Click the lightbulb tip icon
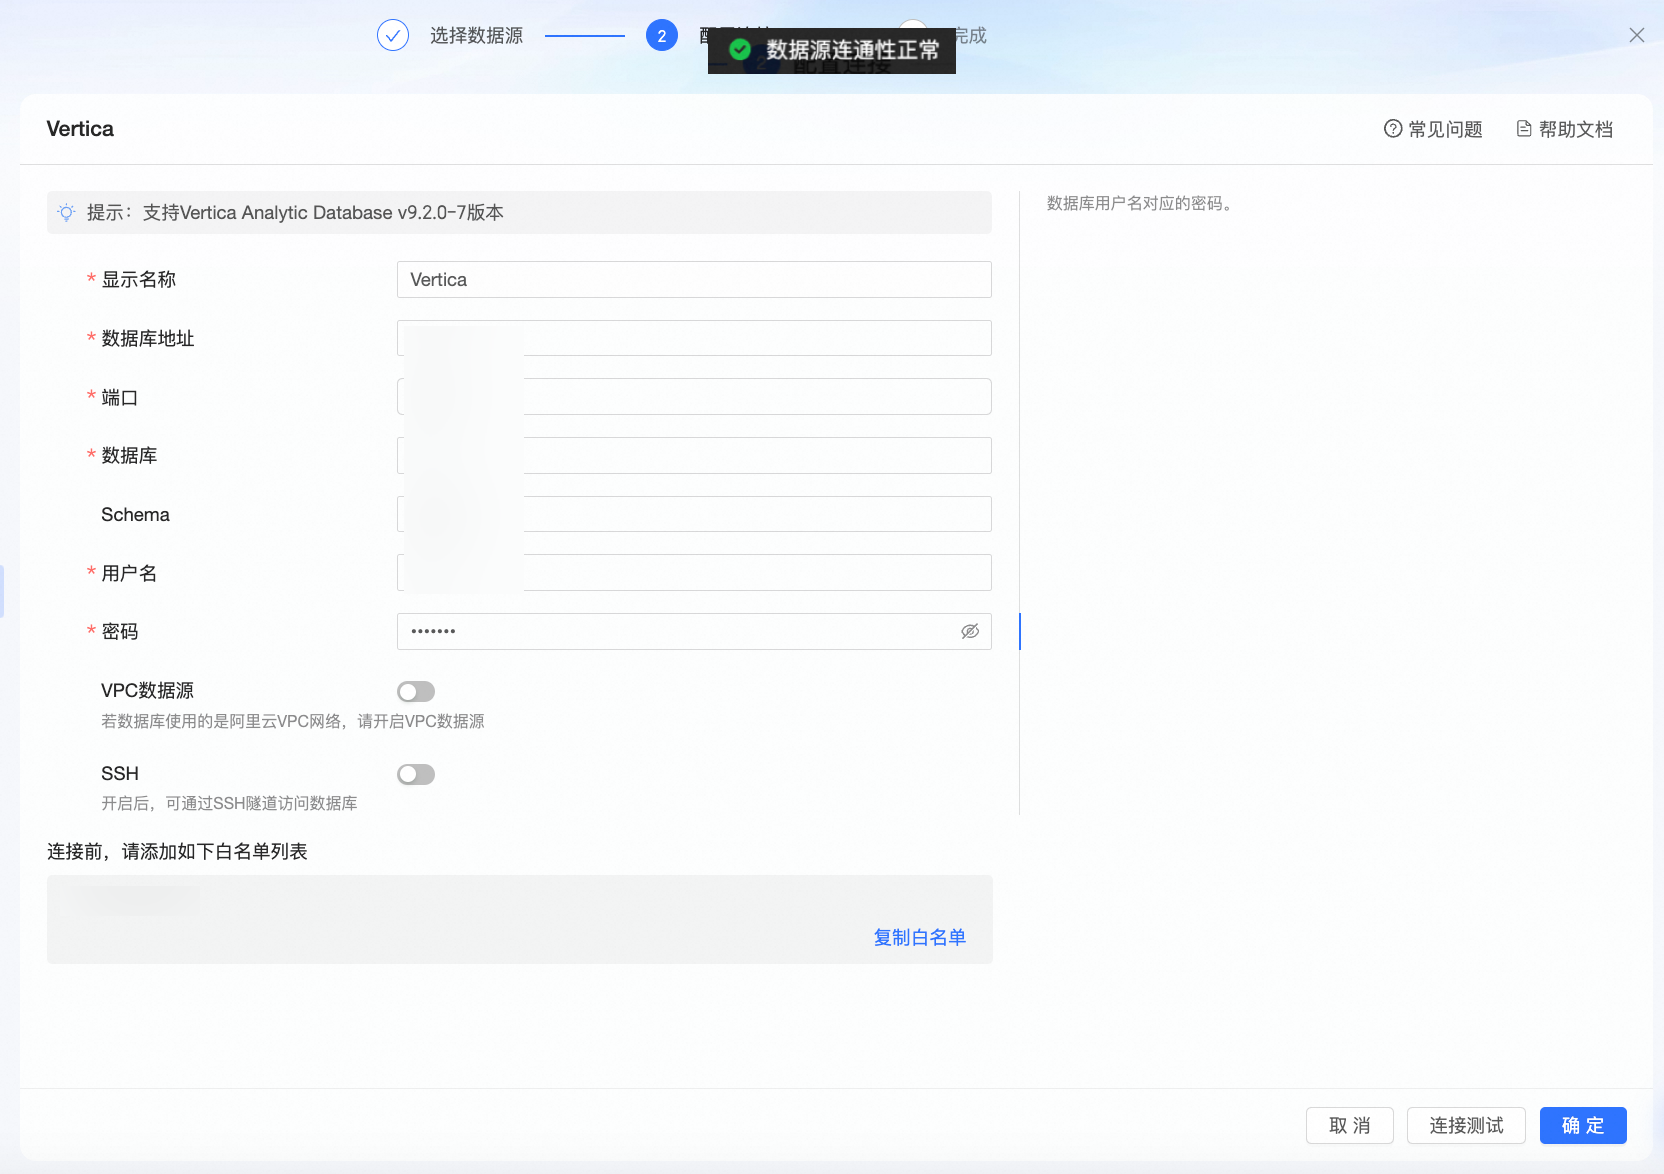The width and height of the screenshot is (1664, 1174). pyautogui.click(x=66, y=212)
